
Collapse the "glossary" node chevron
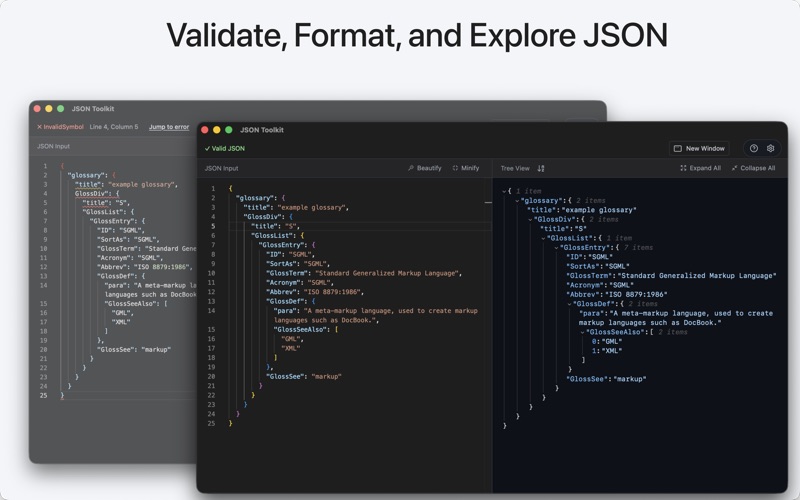[517, 201]
